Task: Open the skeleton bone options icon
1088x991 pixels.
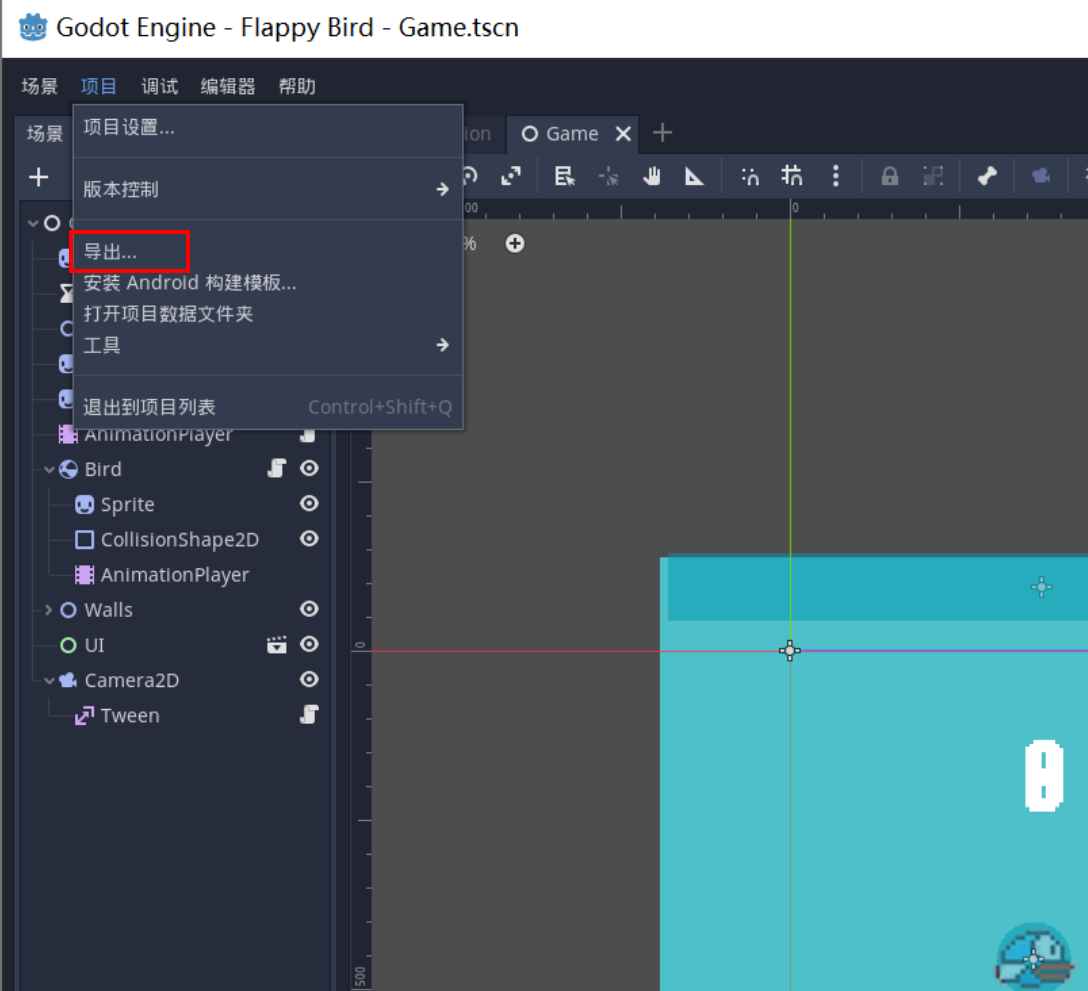Action: 987,177
